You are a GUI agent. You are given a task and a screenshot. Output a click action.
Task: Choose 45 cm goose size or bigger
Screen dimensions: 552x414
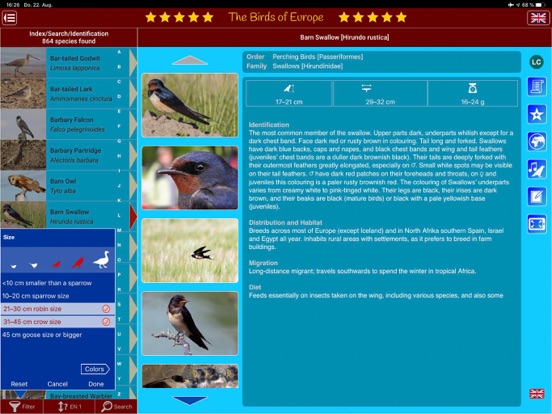[x=58, y=335]
